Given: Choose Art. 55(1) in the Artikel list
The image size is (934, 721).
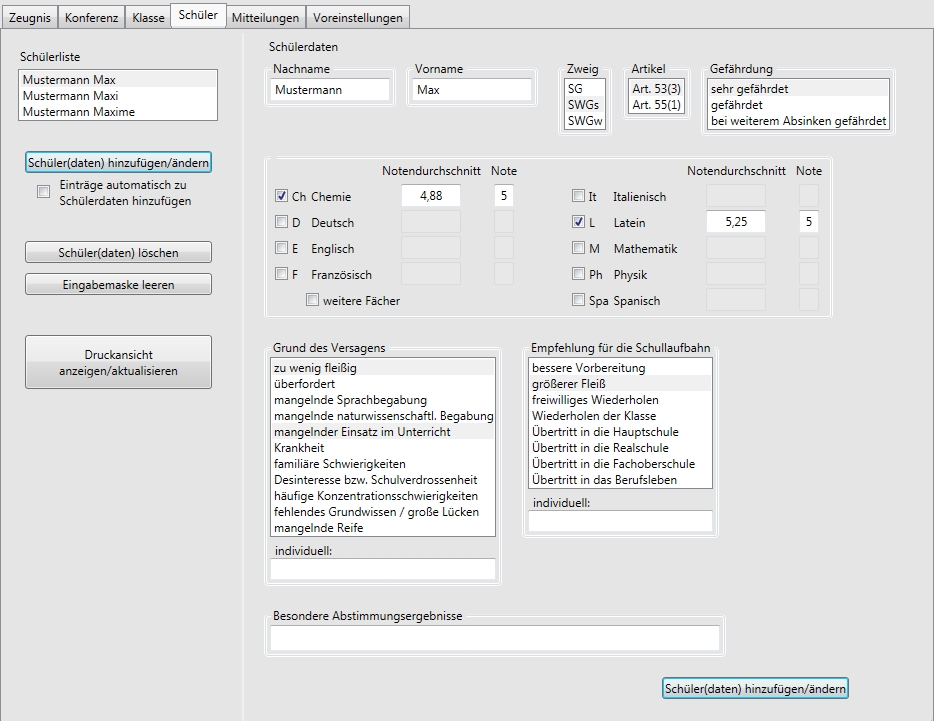Looking at the screenshot, I should click(656, 104).
